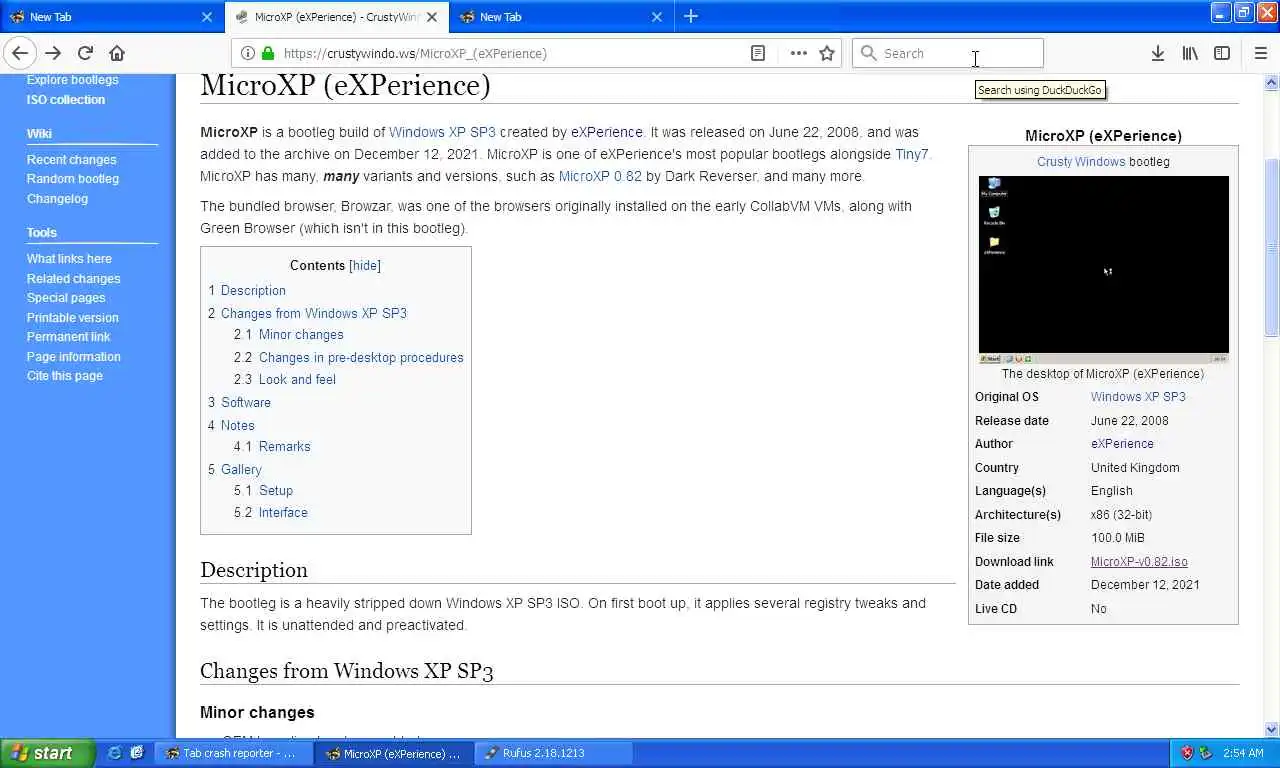Open Explore bootlegs sidebar link
The image size is (1280, 768).
(72, 80)
